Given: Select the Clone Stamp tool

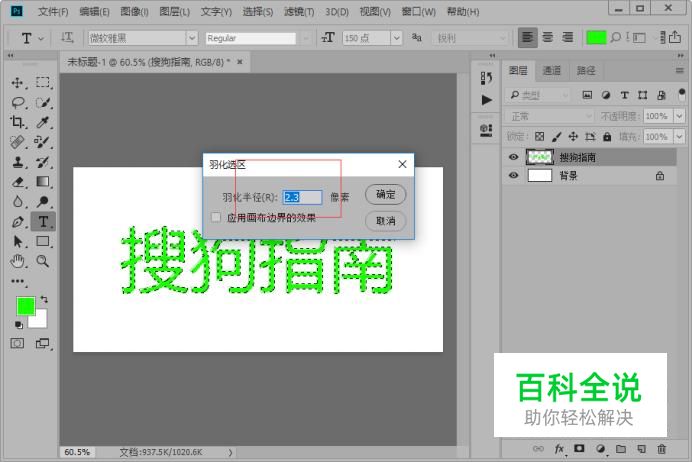Looking at the screenshot, I should point(18,162).
